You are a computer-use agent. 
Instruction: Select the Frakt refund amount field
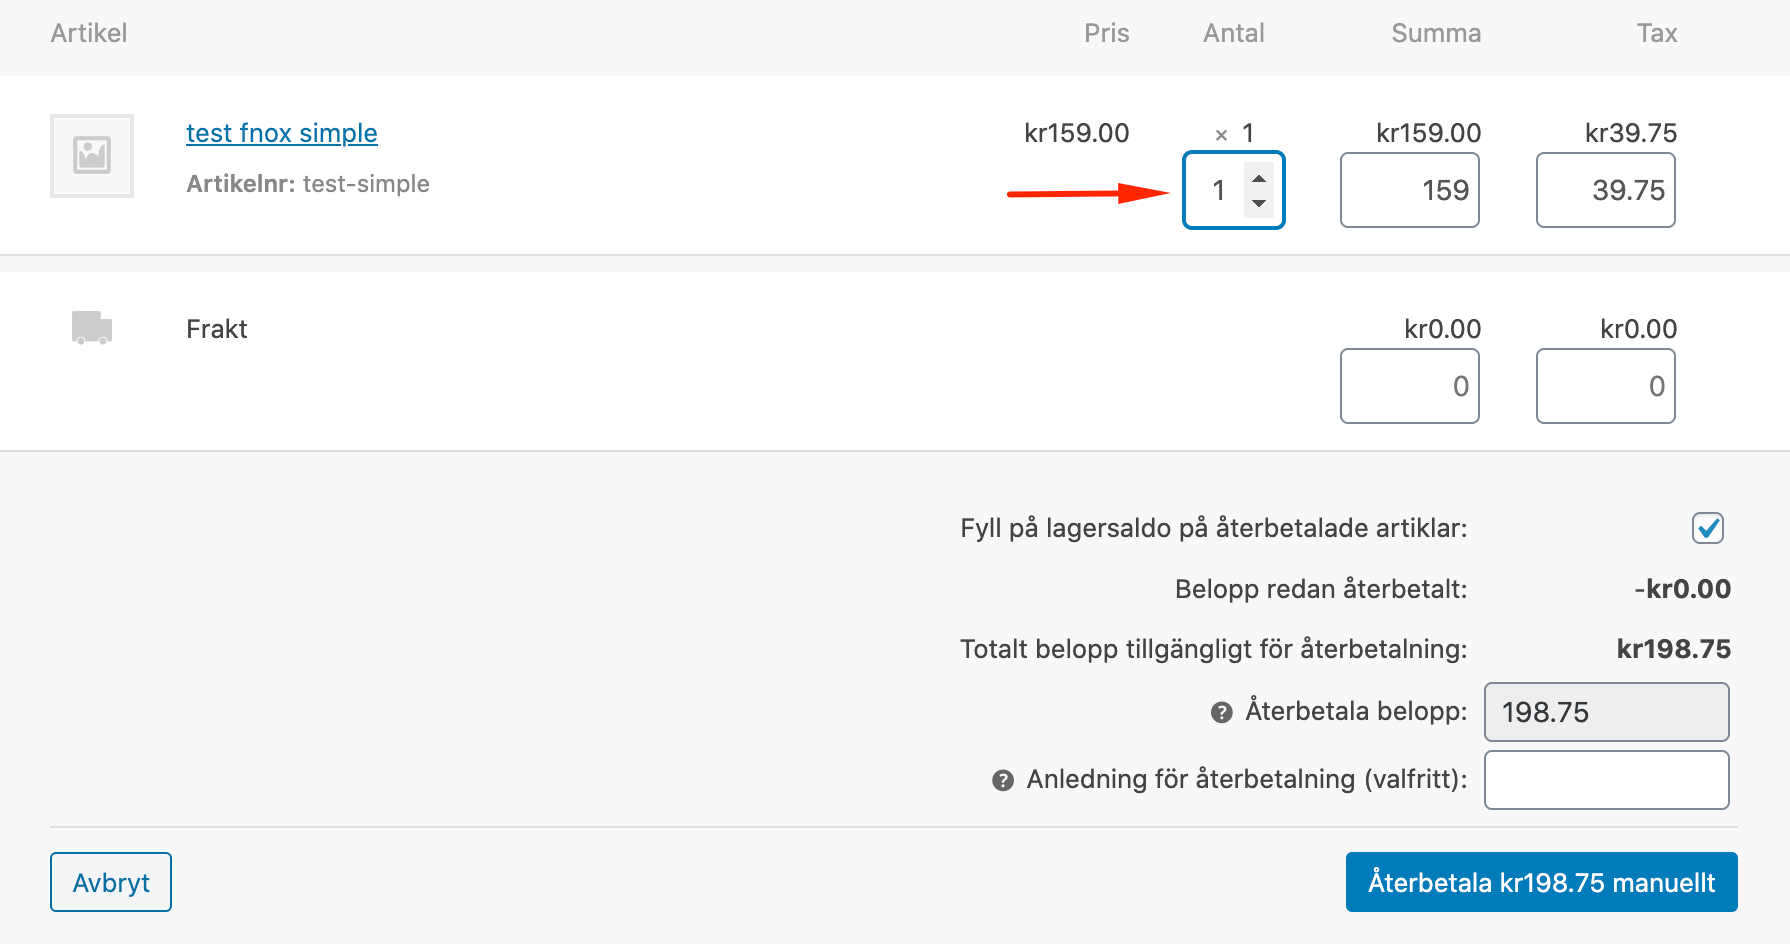(1409, 386)
